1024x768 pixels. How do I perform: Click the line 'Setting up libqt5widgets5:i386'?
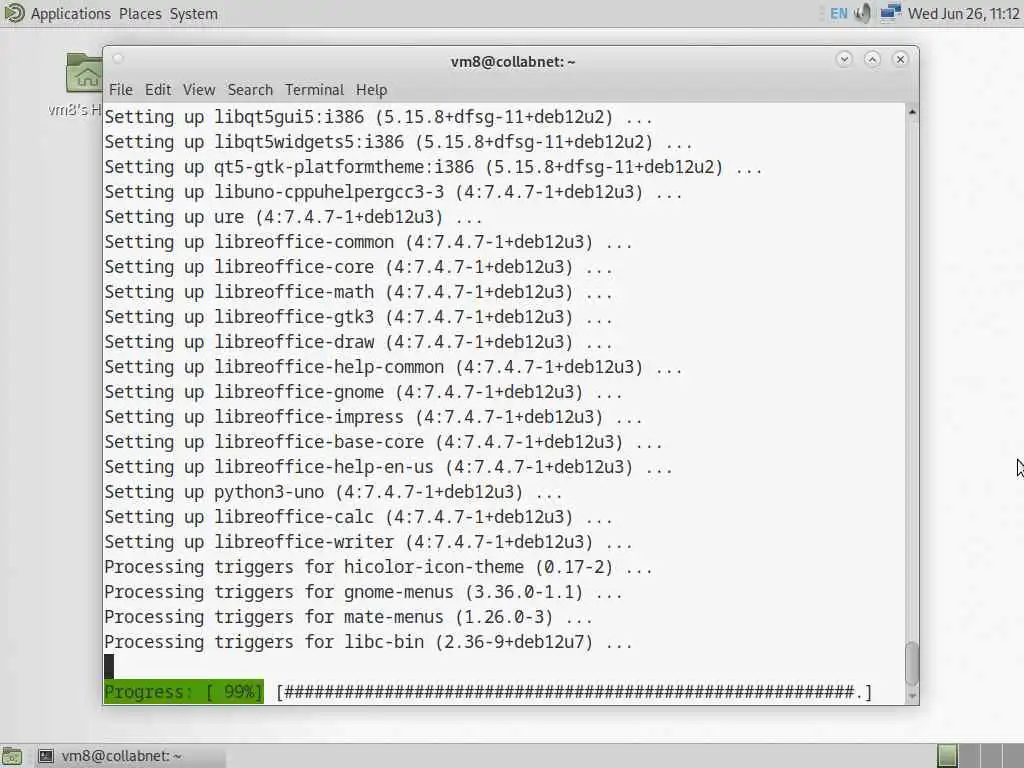pos(398,142)
